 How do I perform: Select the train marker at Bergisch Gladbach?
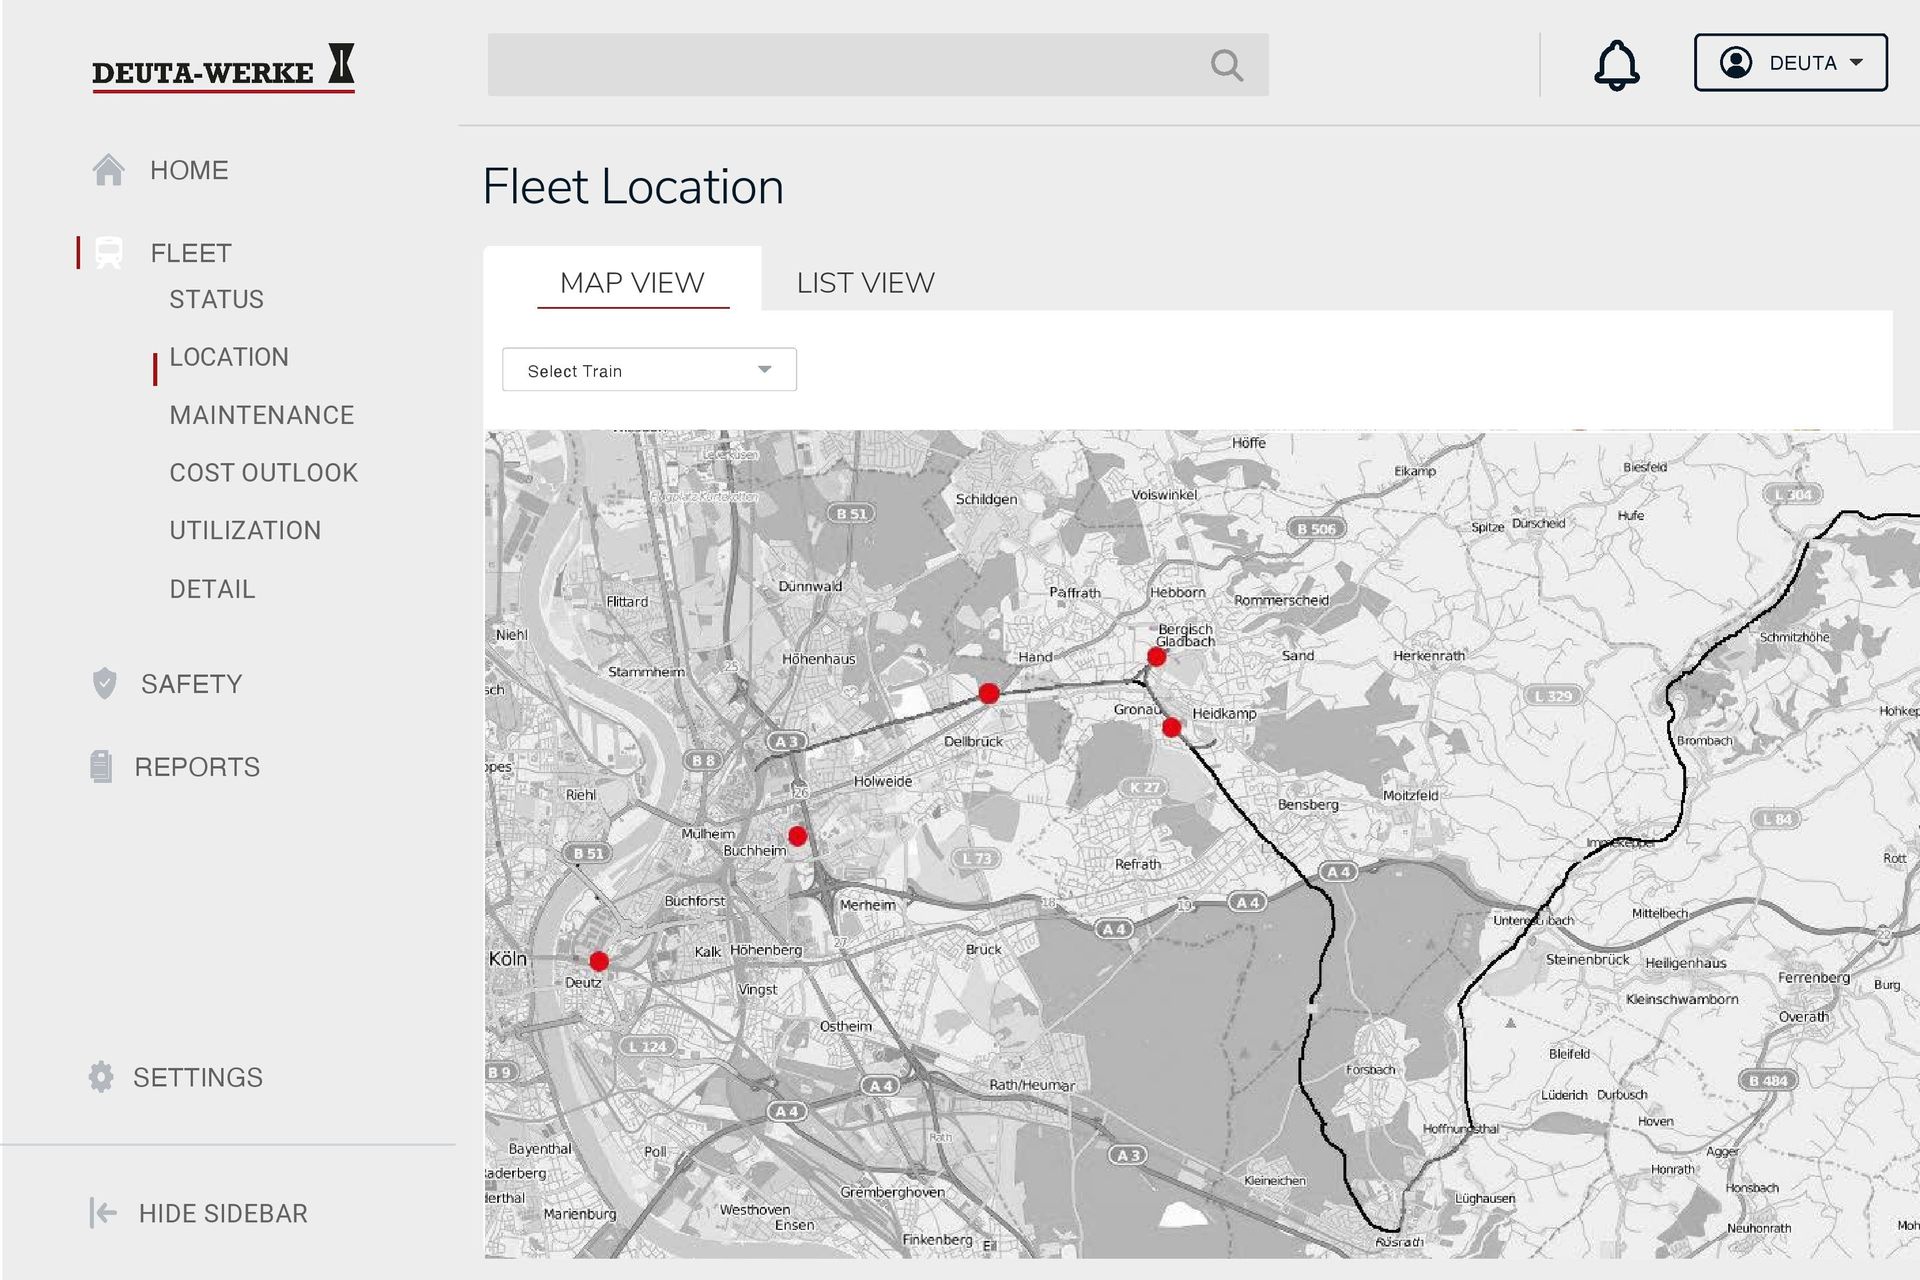(1156, 657)
